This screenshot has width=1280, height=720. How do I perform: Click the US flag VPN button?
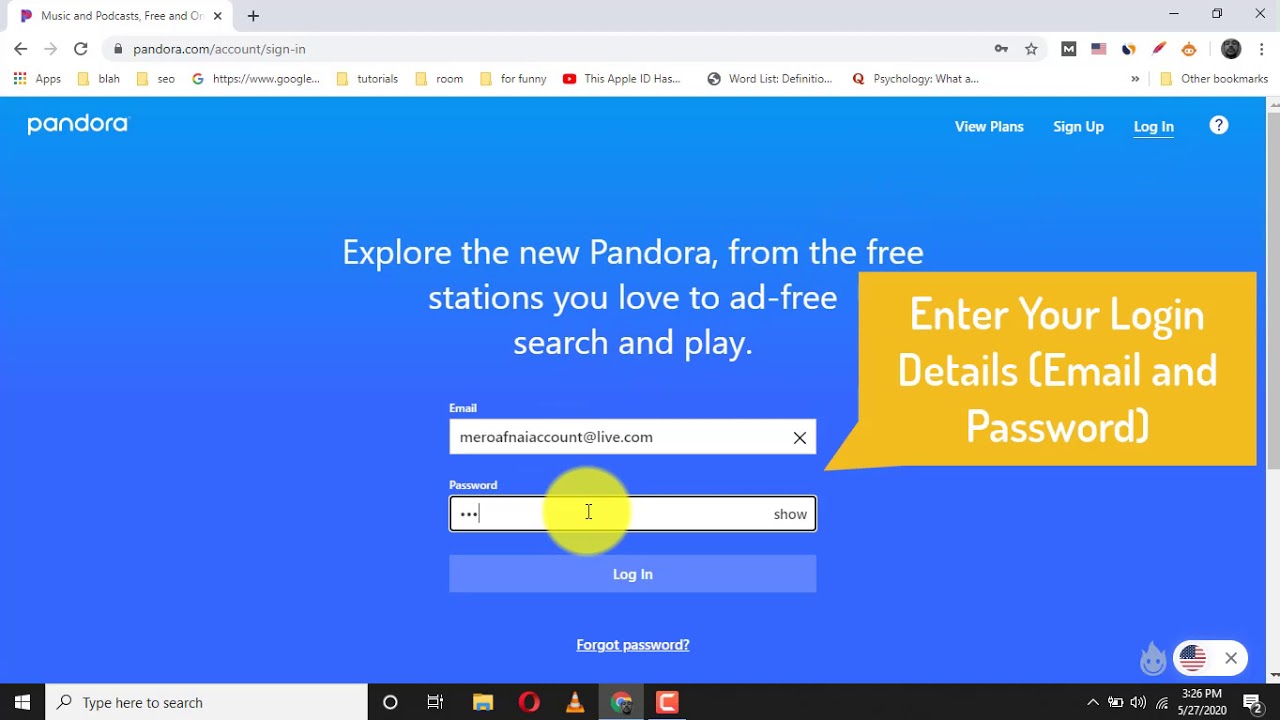tap(1192, 658)
